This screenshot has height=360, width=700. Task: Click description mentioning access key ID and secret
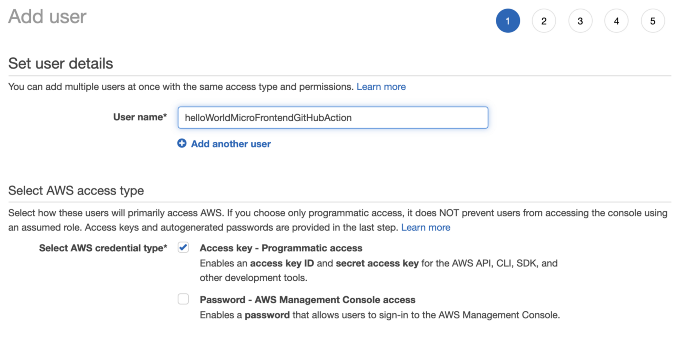(x=379, y=270)
